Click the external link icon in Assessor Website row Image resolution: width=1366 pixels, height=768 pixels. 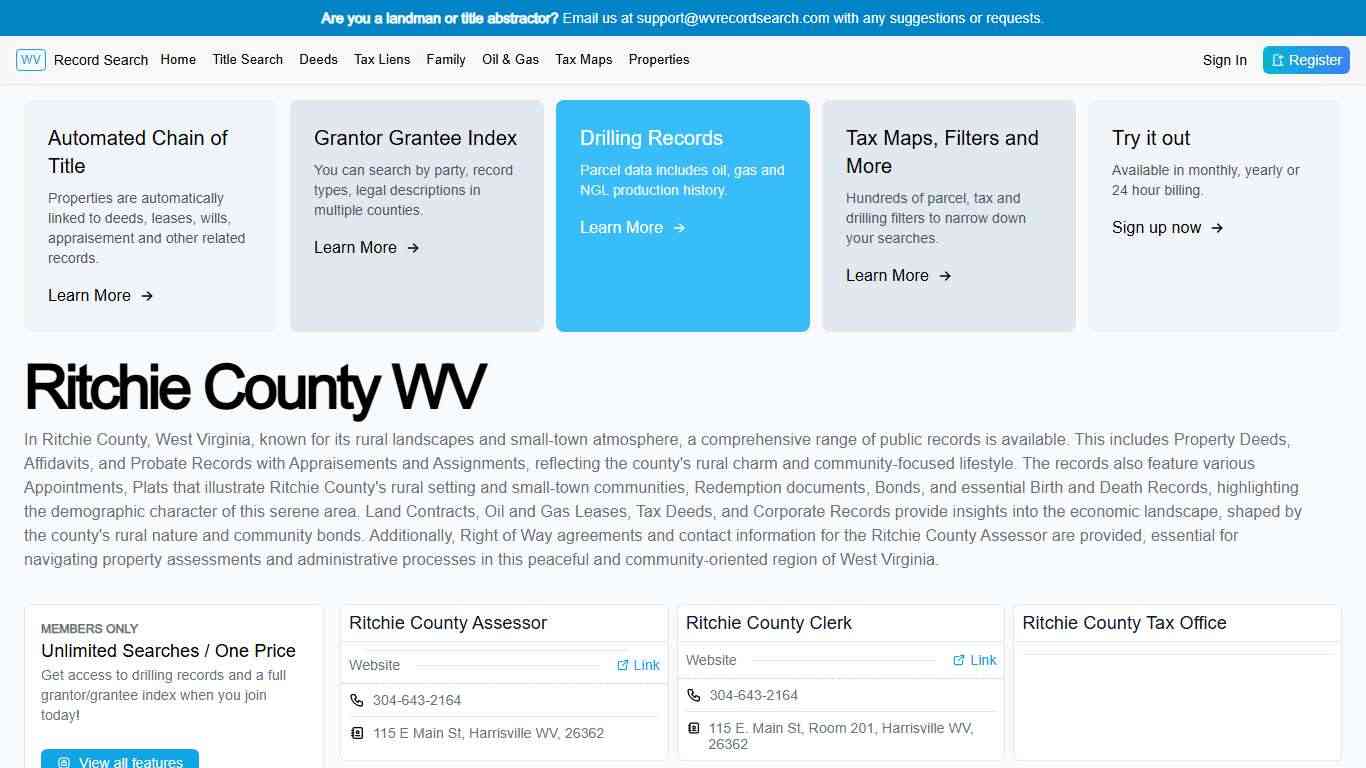point(623,665)
